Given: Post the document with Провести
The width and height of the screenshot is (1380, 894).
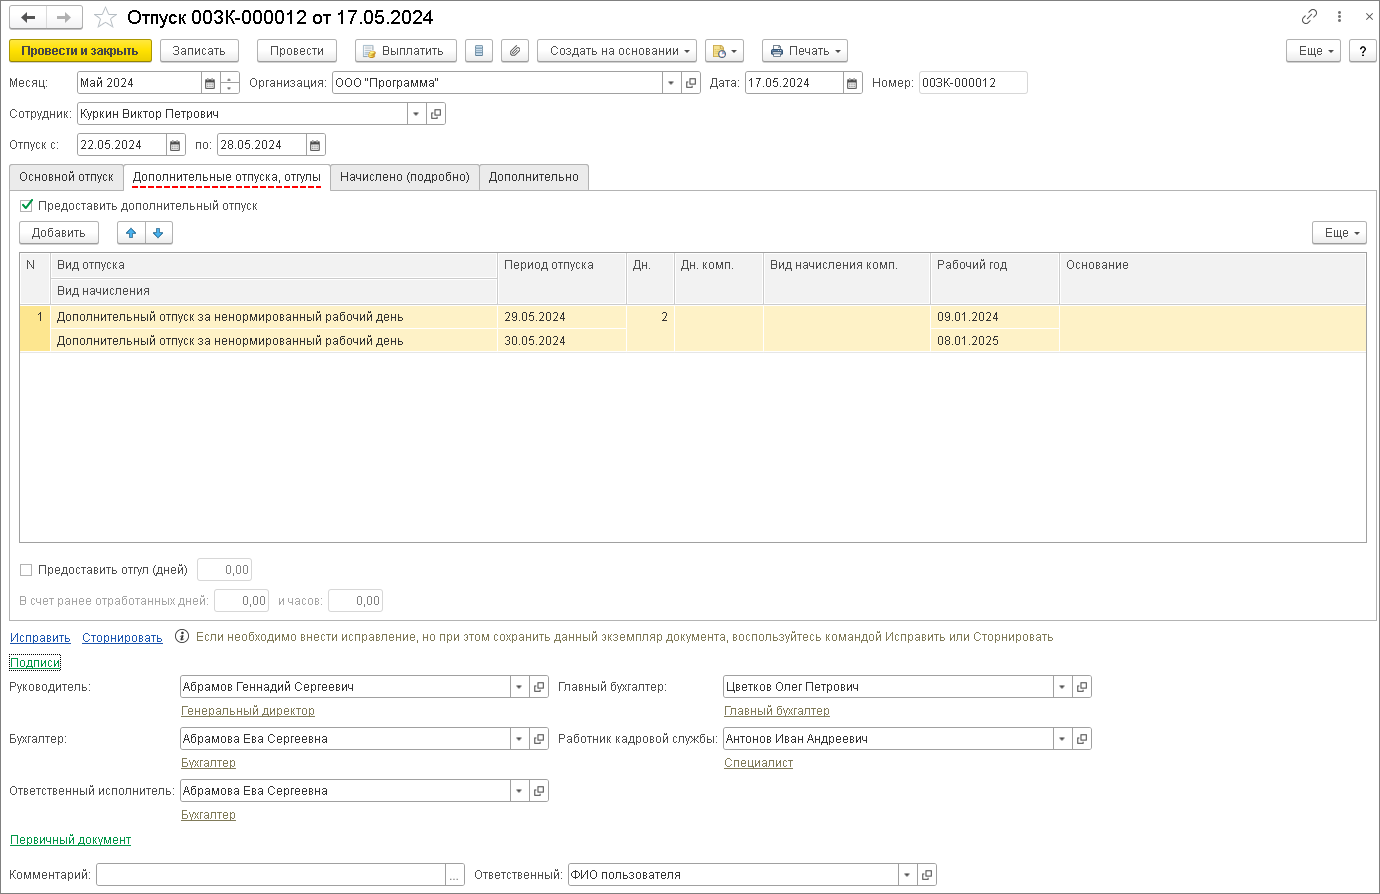Looking at the screenshot, I should point(297,51).
